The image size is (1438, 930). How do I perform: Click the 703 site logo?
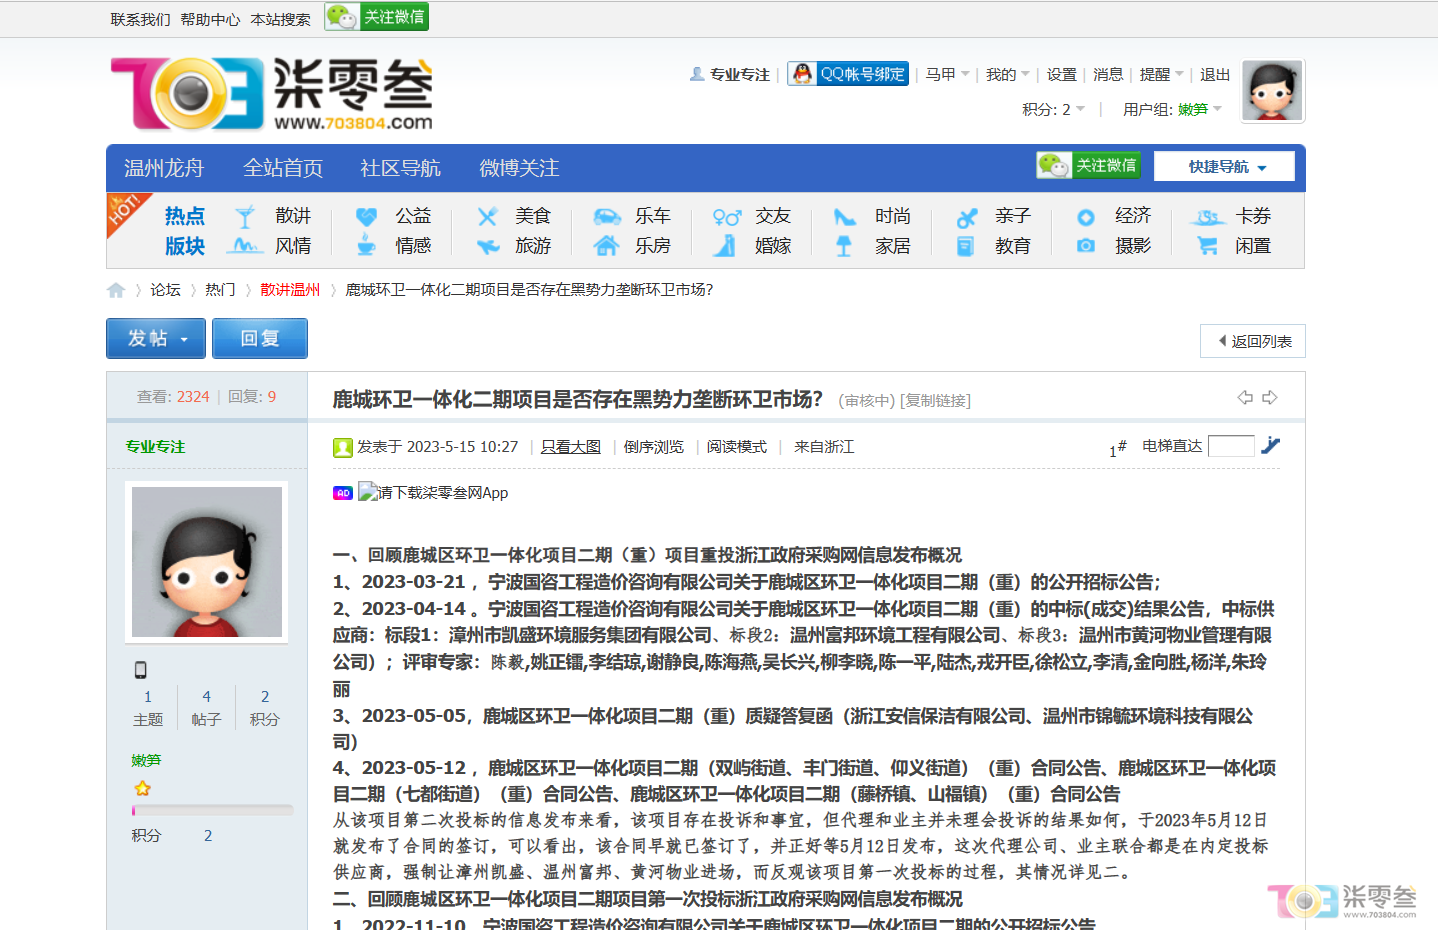click(272, 94)
